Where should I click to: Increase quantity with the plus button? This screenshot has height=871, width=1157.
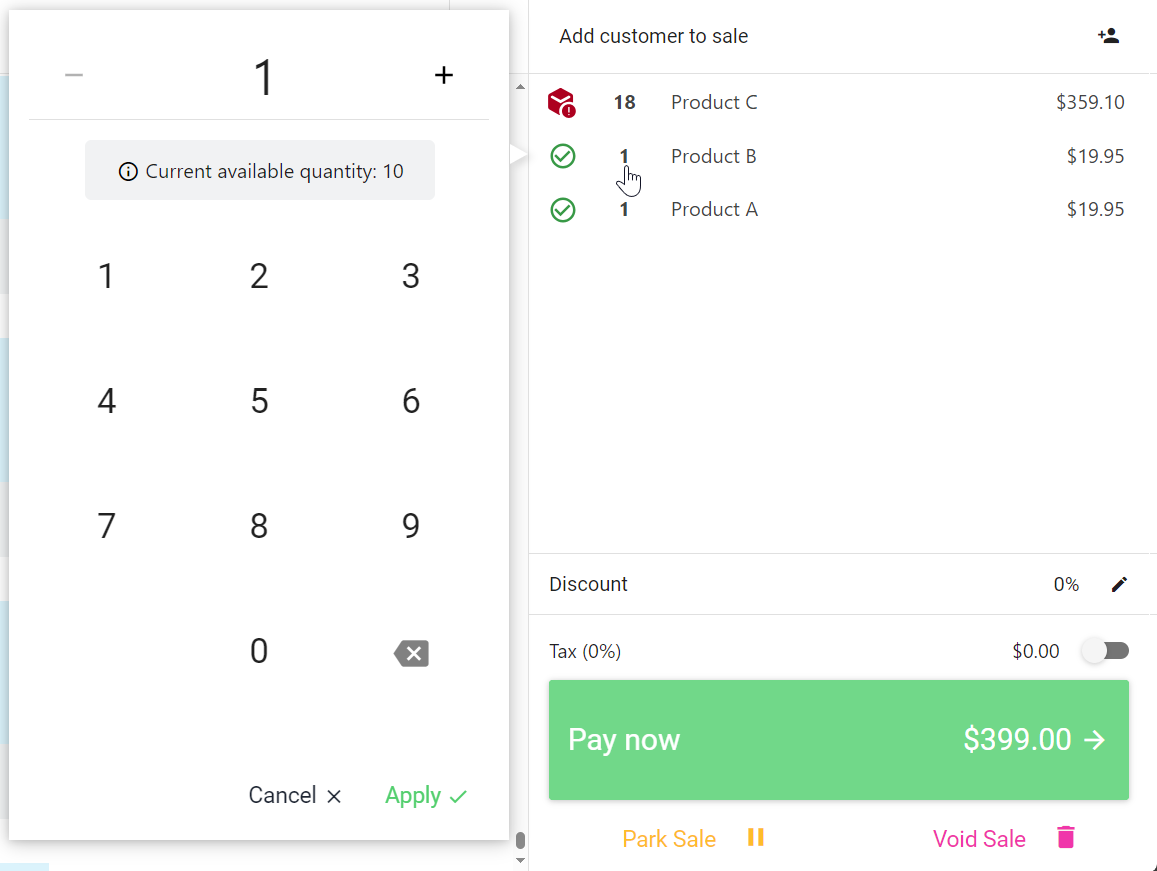[x=443, y=75]
